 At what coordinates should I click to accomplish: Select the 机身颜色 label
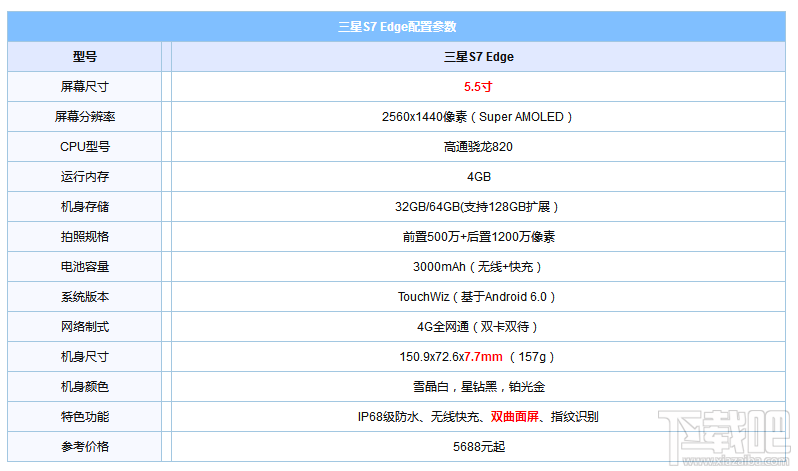84,387
